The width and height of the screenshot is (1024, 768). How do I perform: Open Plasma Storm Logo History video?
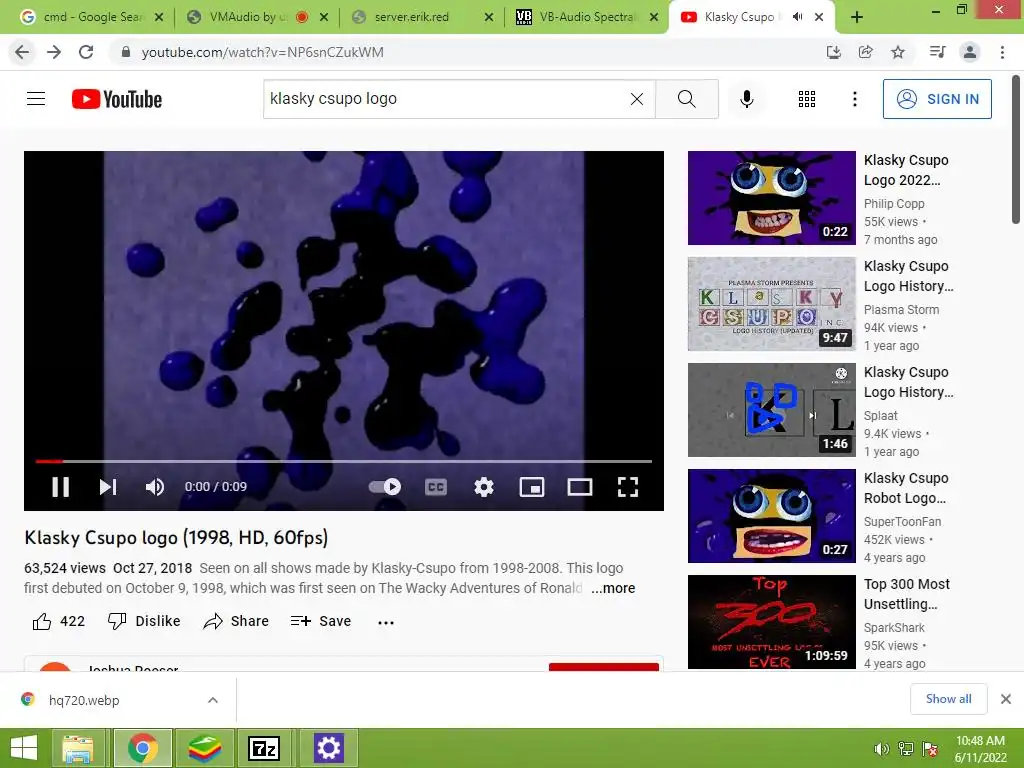tap(771, 304)
